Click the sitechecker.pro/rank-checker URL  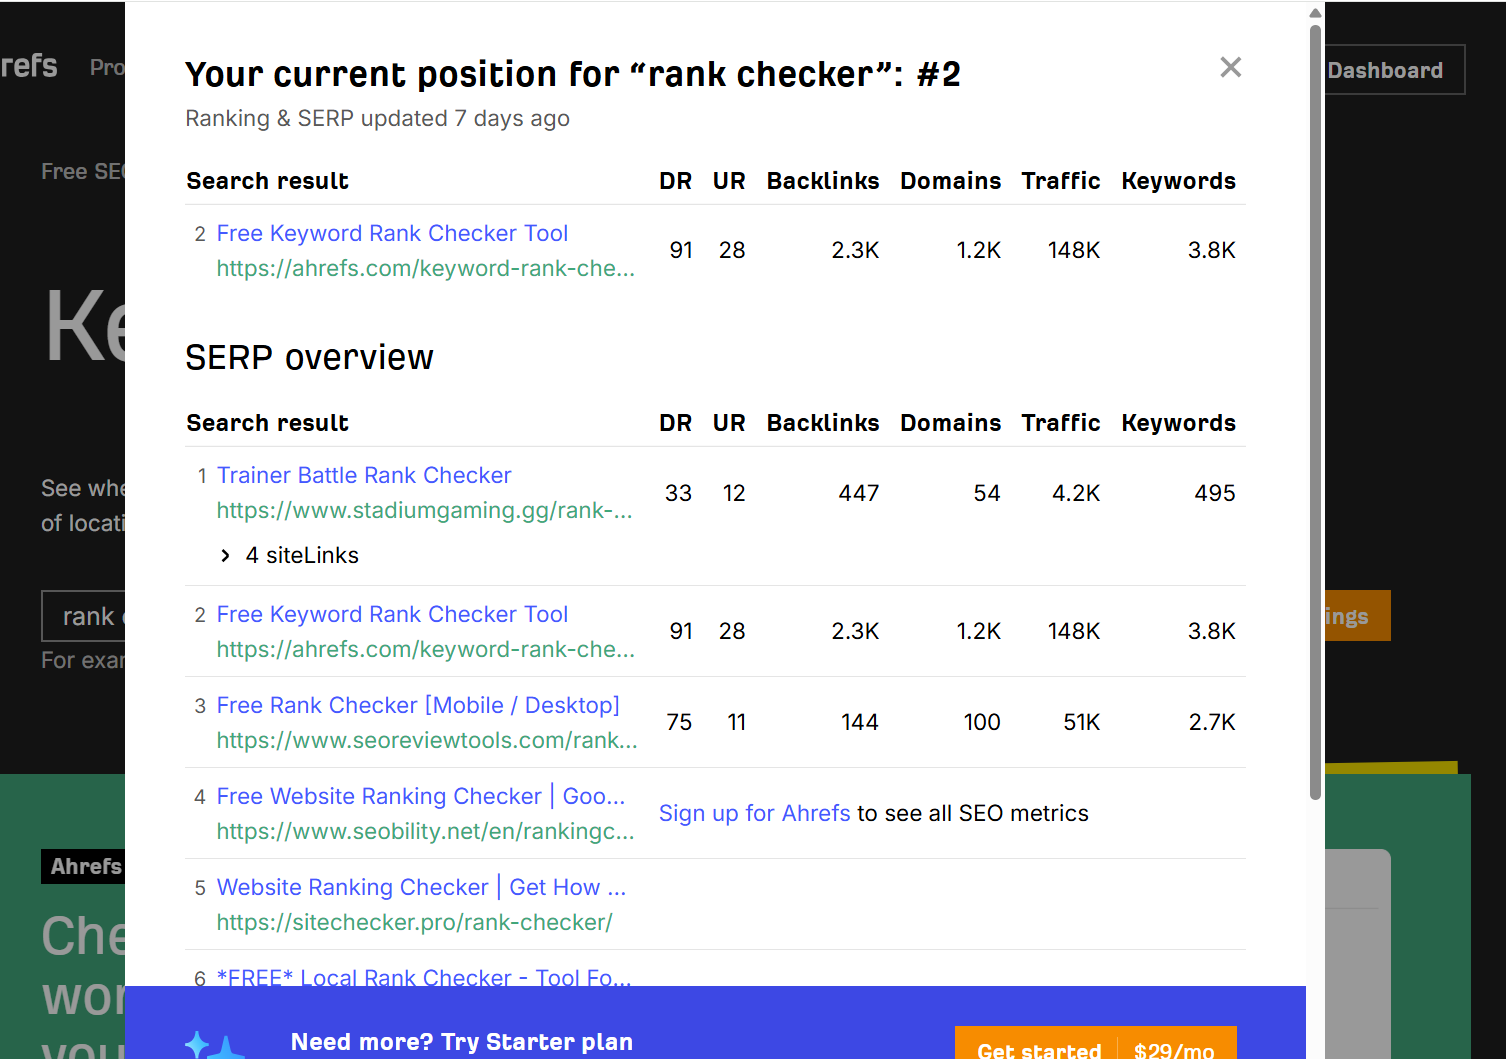414,922
